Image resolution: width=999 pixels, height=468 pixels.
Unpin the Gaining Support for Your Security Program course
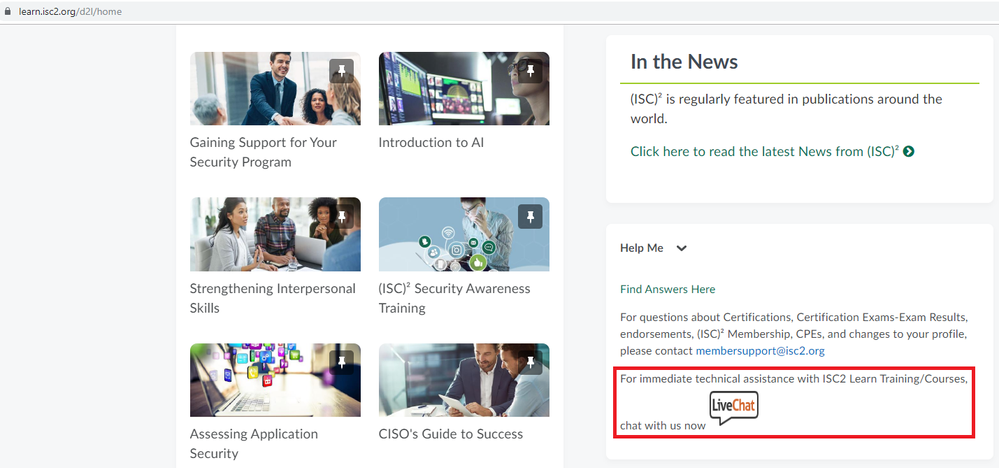tap(342, 71)
